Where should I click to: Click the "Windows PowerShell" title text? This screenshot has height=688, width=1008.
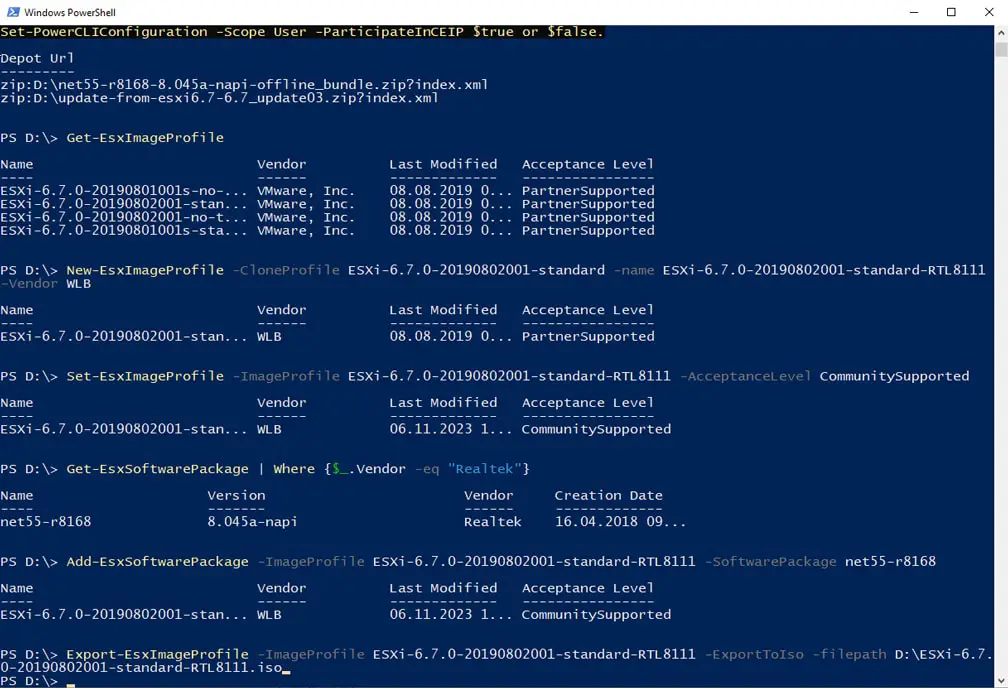coord(70,12)
